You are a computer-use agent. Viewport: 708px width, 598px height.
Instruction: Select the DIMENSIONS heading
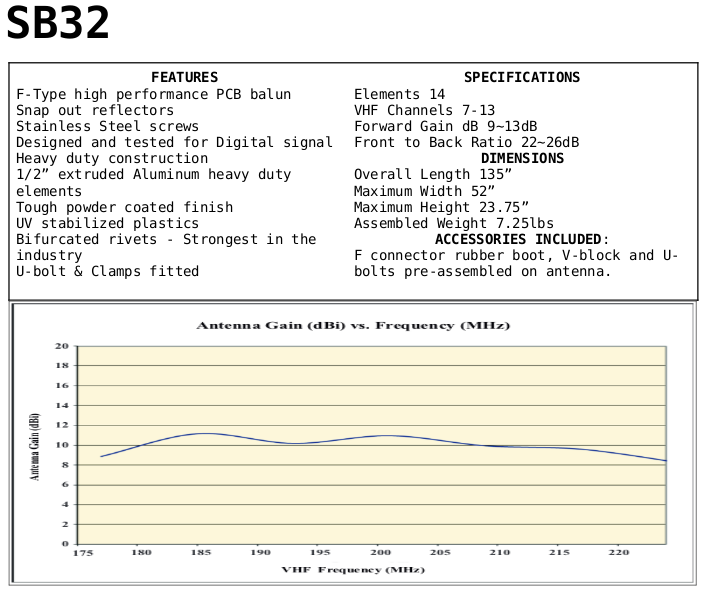pyautogui.click(x=521, y=158)
